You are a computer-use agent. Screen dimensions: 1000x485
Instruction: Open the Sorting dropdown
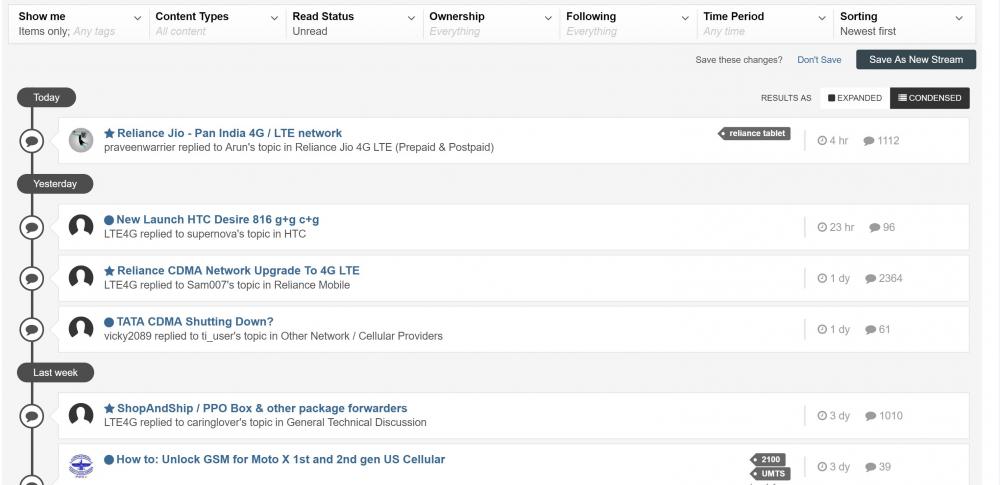901,23
